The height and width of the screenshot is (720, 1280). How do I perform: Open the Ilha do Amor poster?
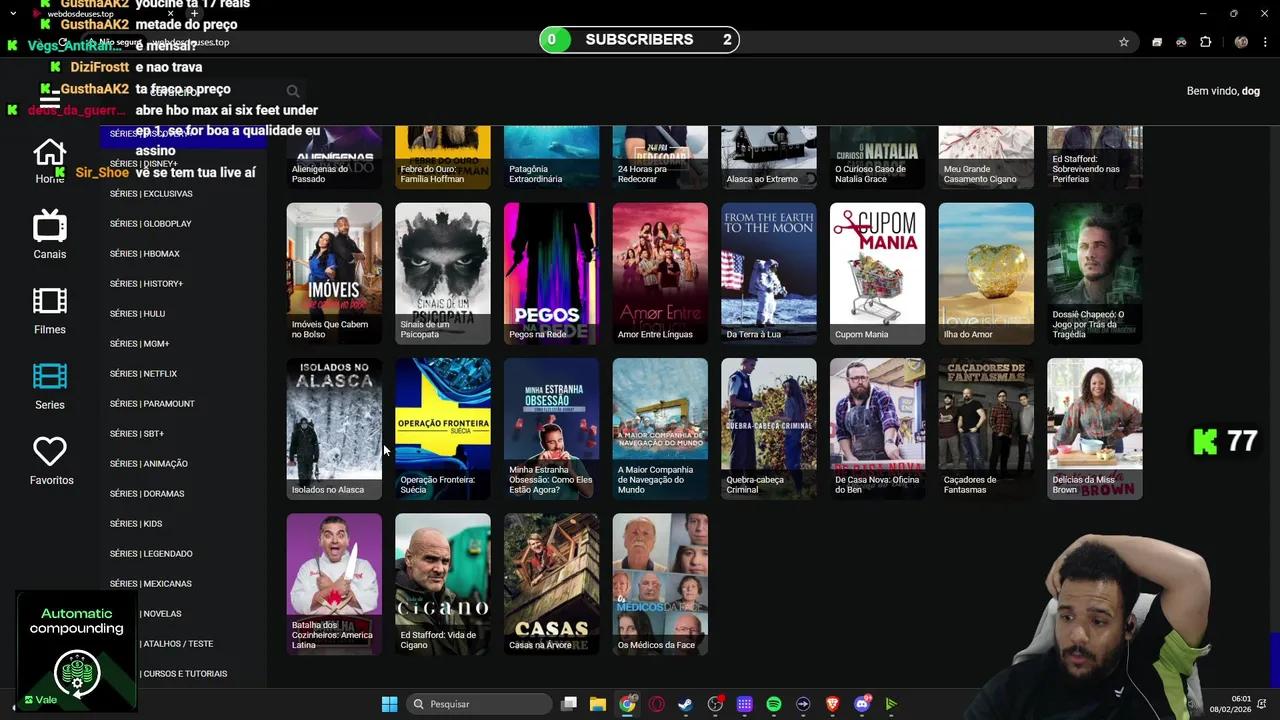[986, 274]
